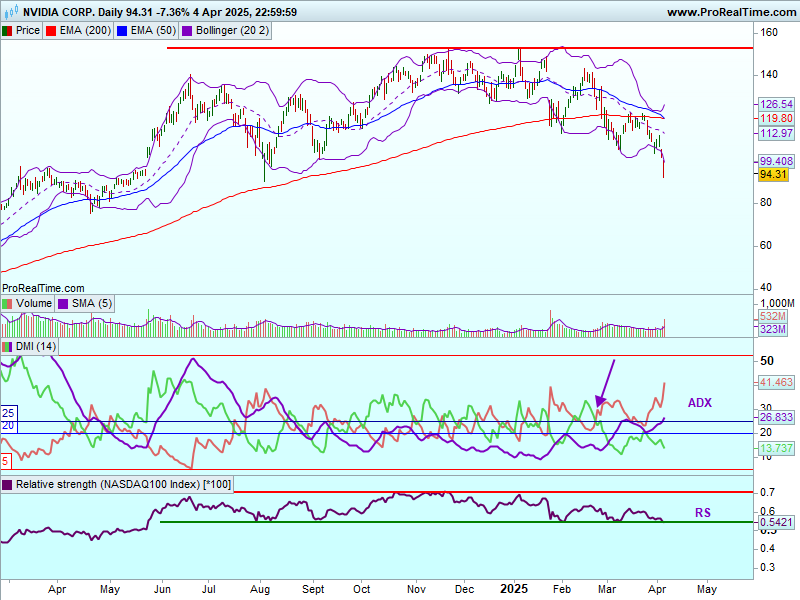
Task: Click the 0.5421 relative strength value label
Action: (776, 522)
